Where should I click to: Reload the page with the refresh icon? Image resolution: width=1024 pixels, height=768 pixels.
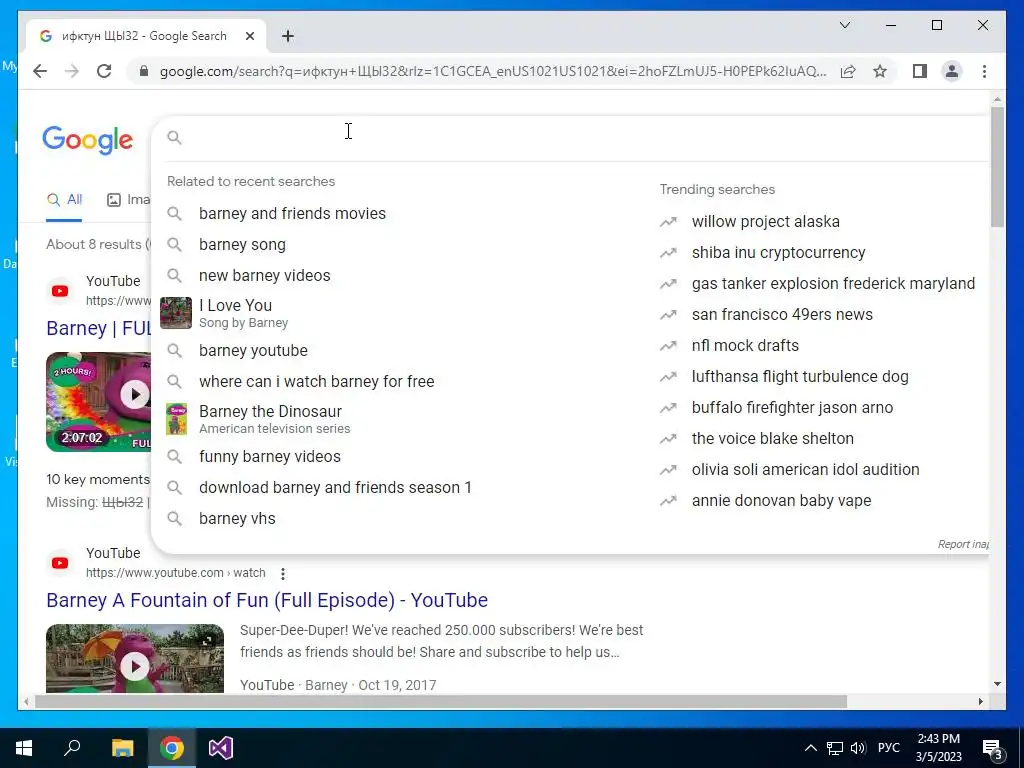click(104, 71)
